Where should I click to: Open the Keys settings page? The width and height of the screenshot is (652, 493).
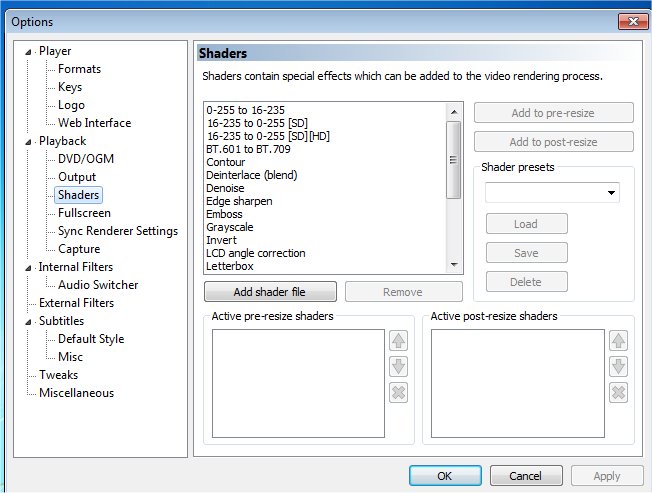70,87
